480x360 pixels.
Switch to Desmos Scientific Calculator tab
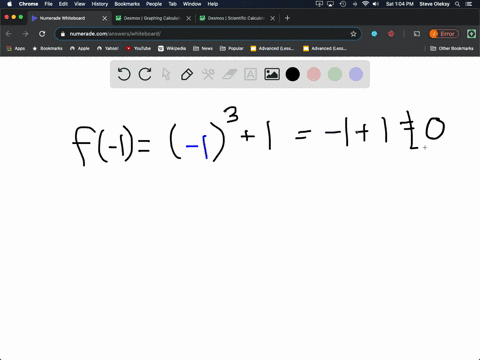(236, 18)
